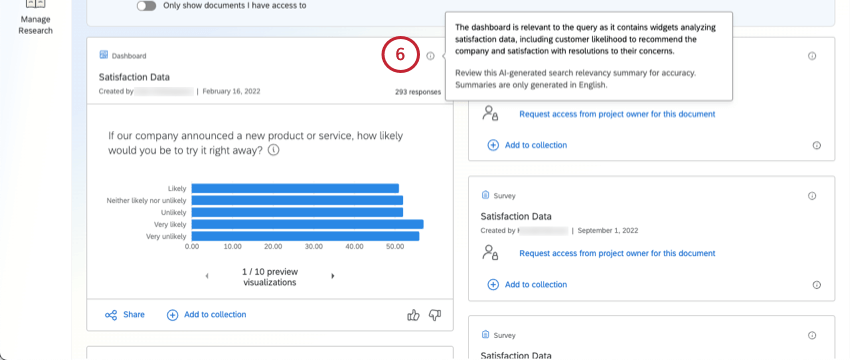Click the info icon on the top right card
Viewport: 850px width, 360px height.
812,56
